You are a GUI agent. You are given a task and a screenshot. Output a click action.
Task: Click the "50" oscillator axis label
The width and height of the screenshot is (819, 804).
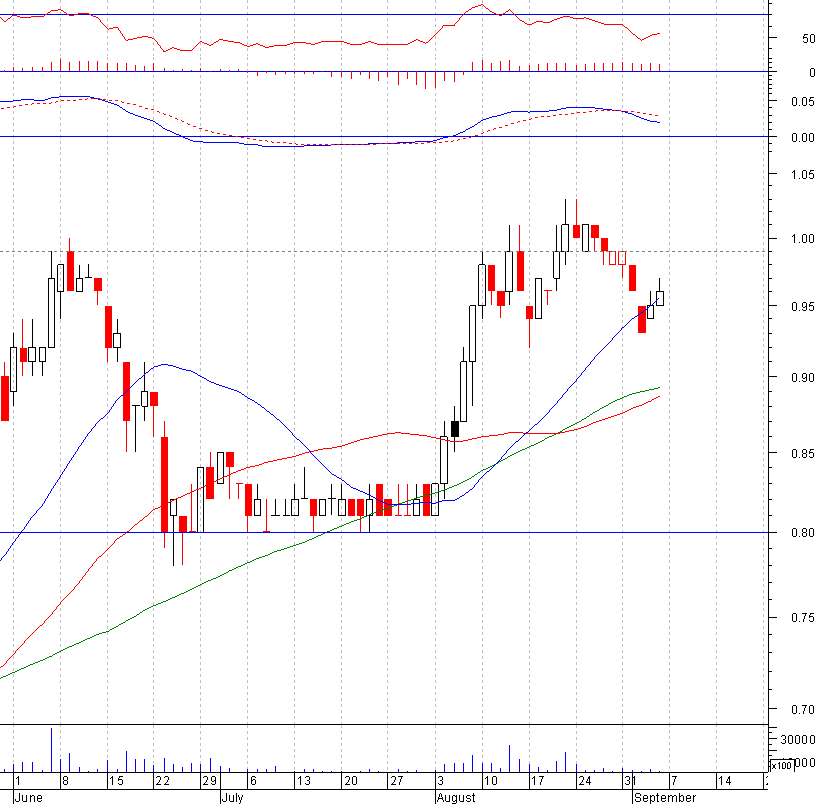pos(809,39)
